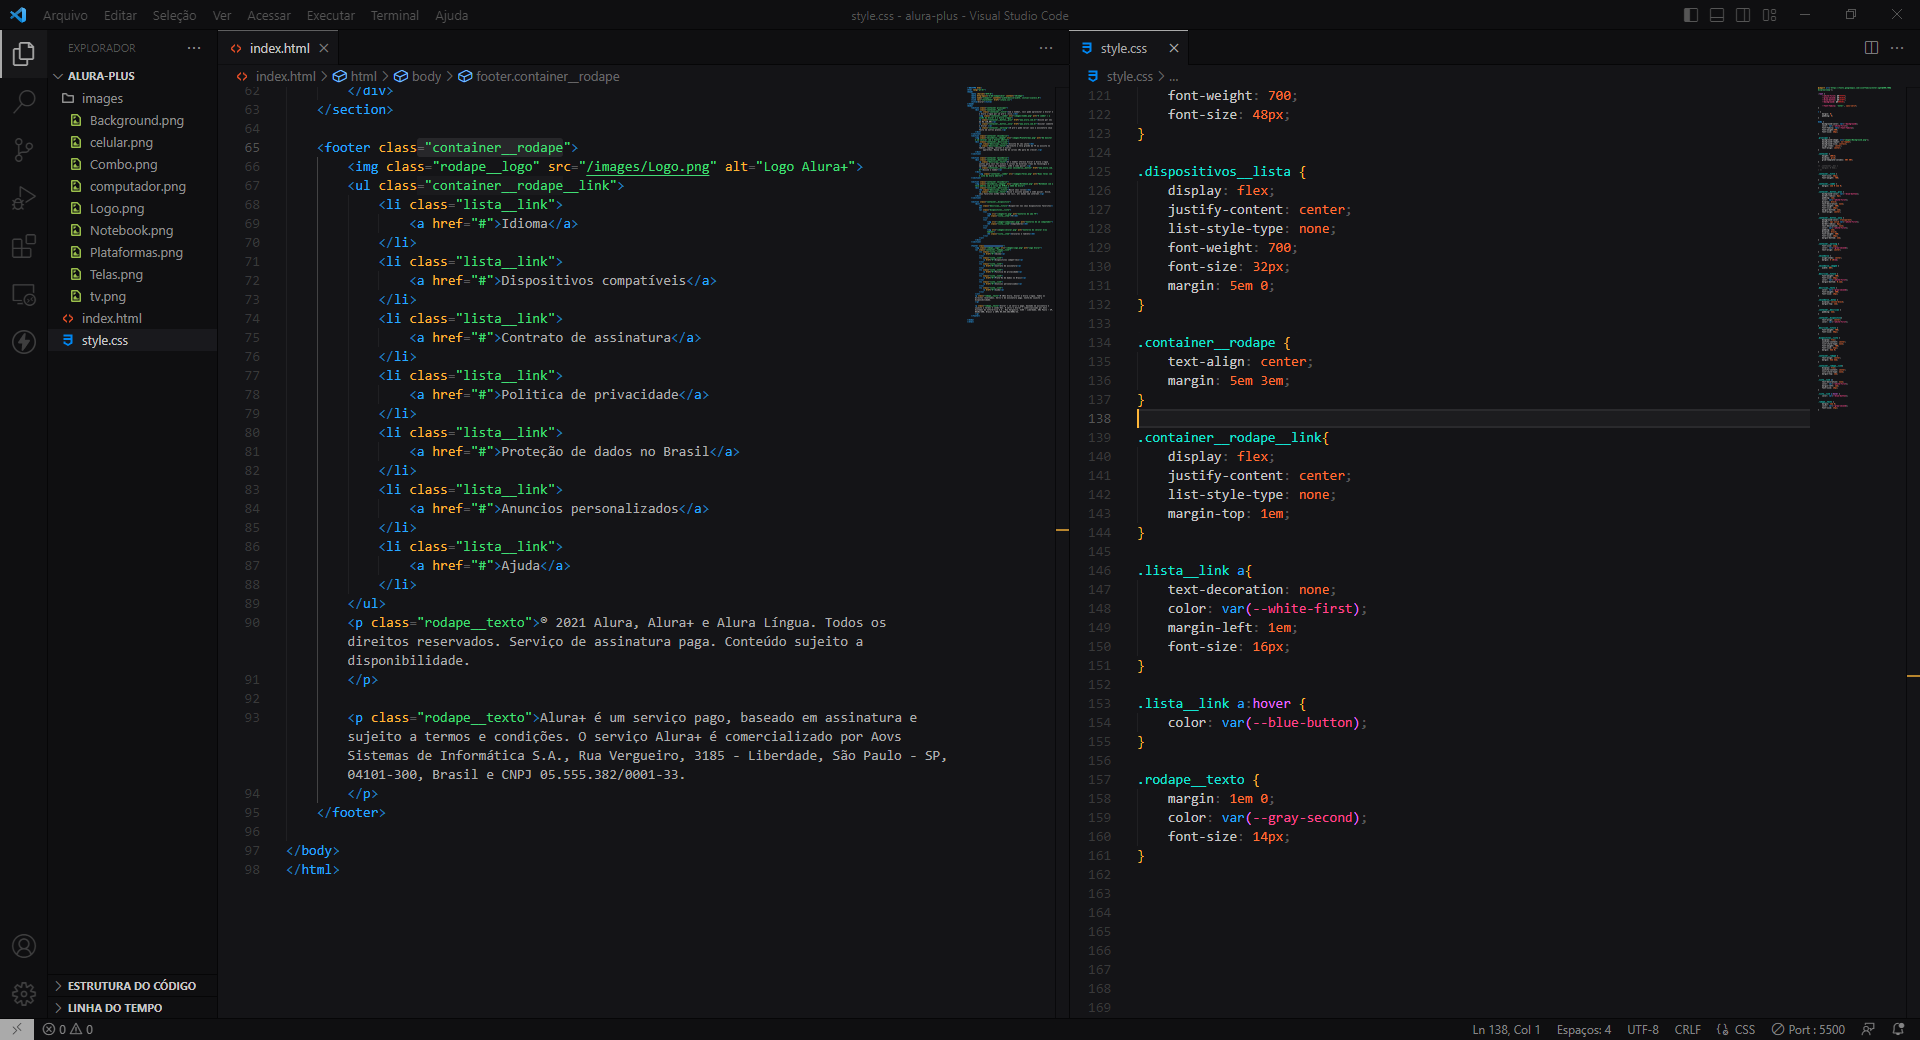The image size is (1920, 1040).
Task: Open Plataformas.png in the explorer
Action: pos(133,252)
